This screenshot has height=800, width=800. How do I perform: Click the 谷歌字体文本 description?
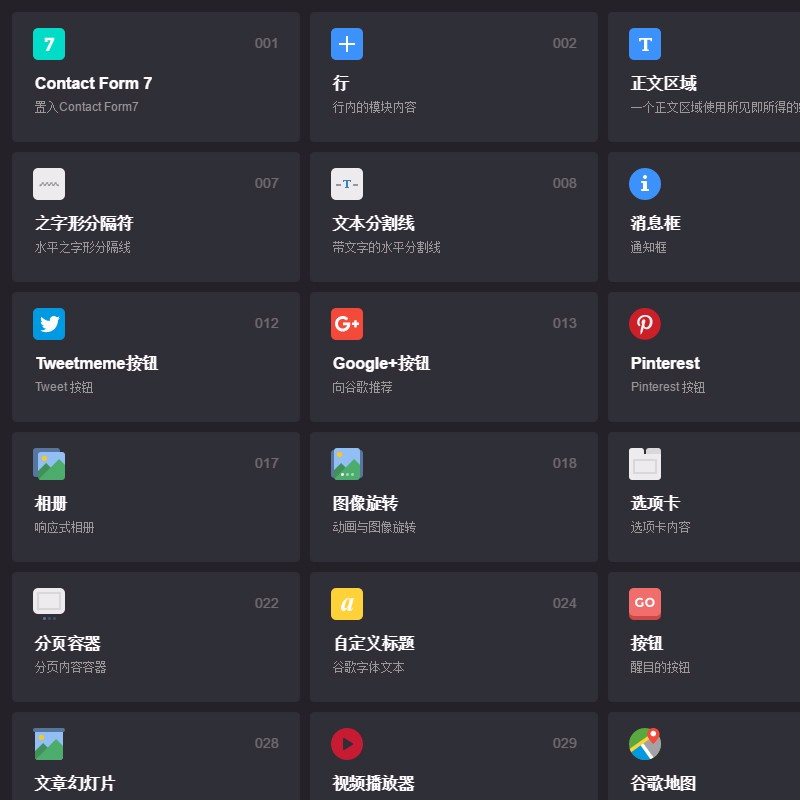(368, 667)
